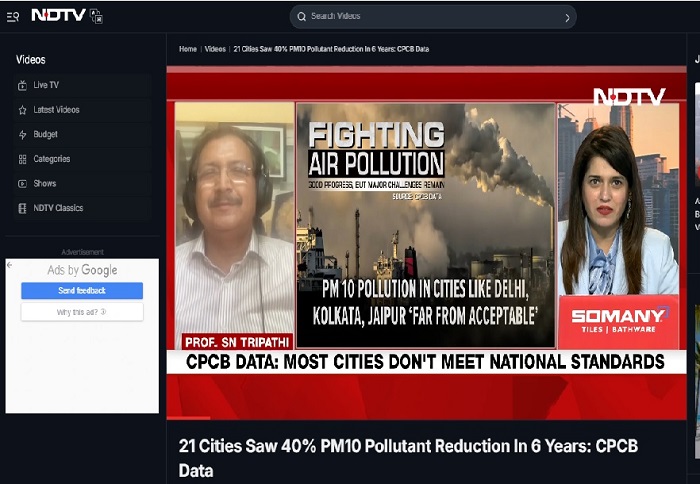
Task: Open the Latest Videos menu item
Action: (56, 110)
